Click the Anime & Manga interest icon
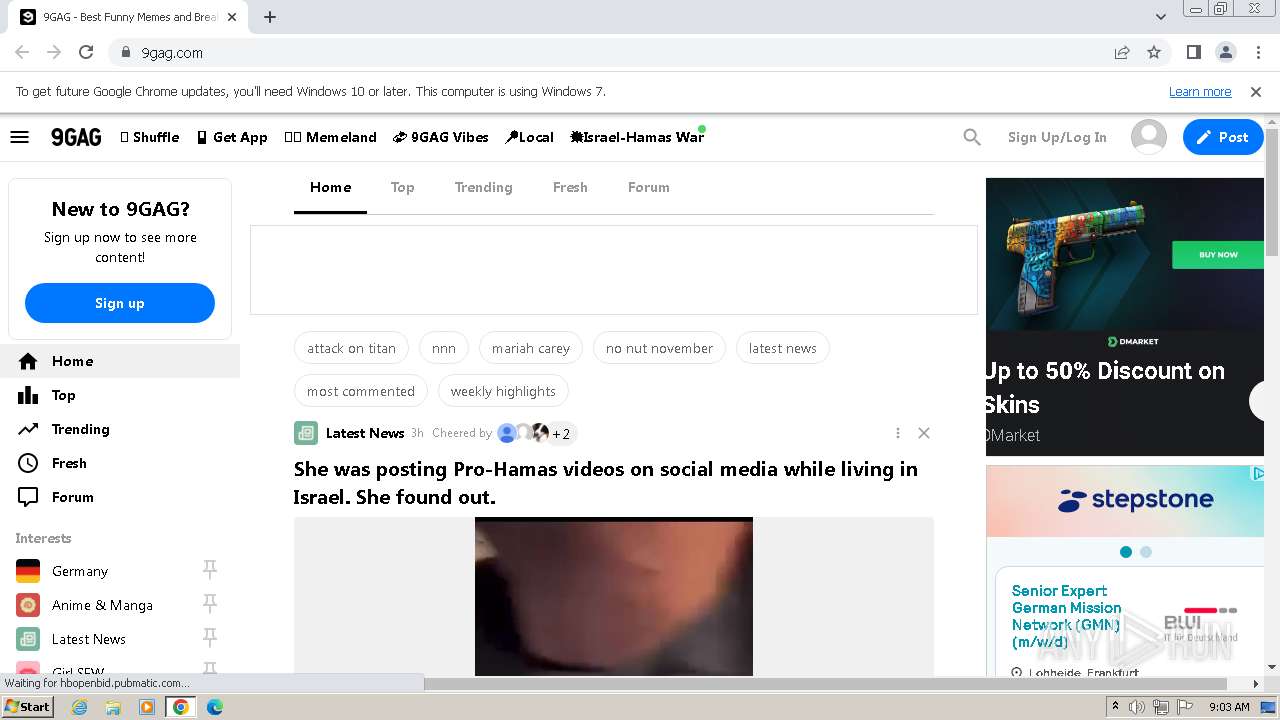The width and height of the screenshot is (1280, 720). coord(28,605)
